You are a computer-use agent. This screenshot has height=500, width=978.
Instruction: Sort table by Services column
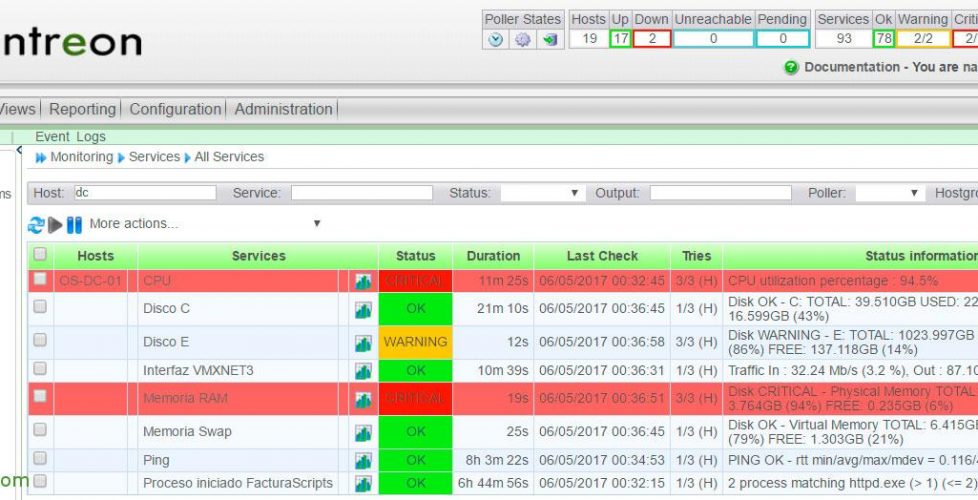click(x=259, y=256)
